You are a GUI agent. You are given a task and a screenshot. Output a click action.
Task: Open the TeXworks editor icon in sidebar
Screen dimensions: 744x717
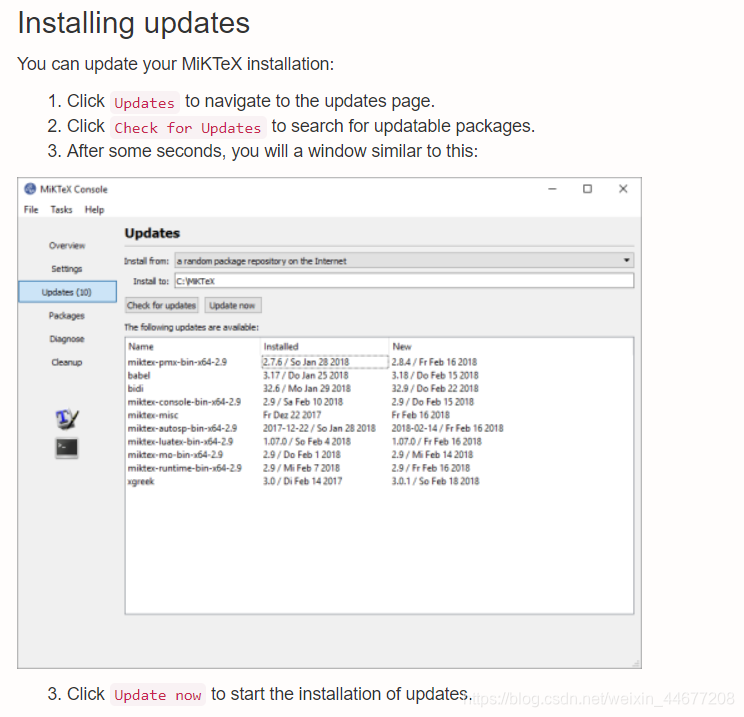[x=67, y=419]
